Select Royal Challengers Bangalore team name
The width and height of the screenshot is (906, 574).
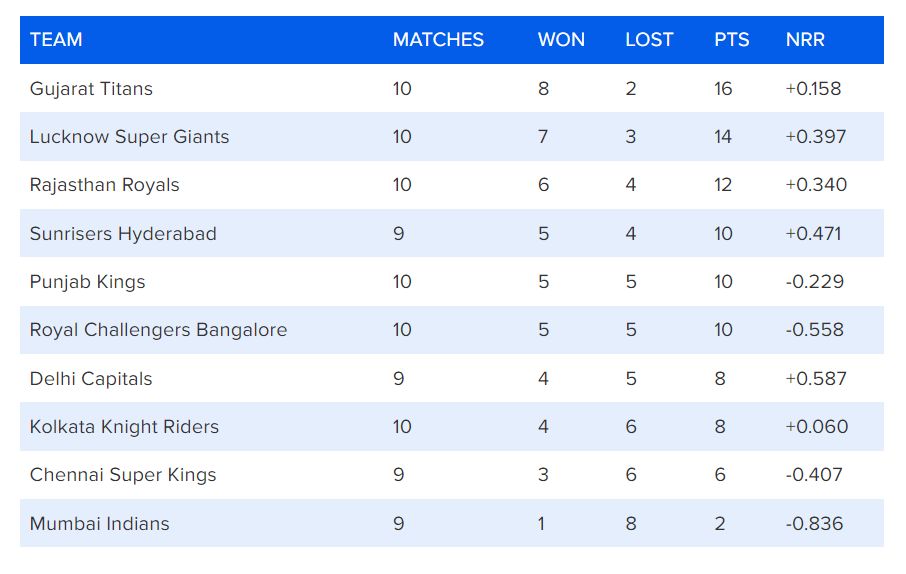158,330
